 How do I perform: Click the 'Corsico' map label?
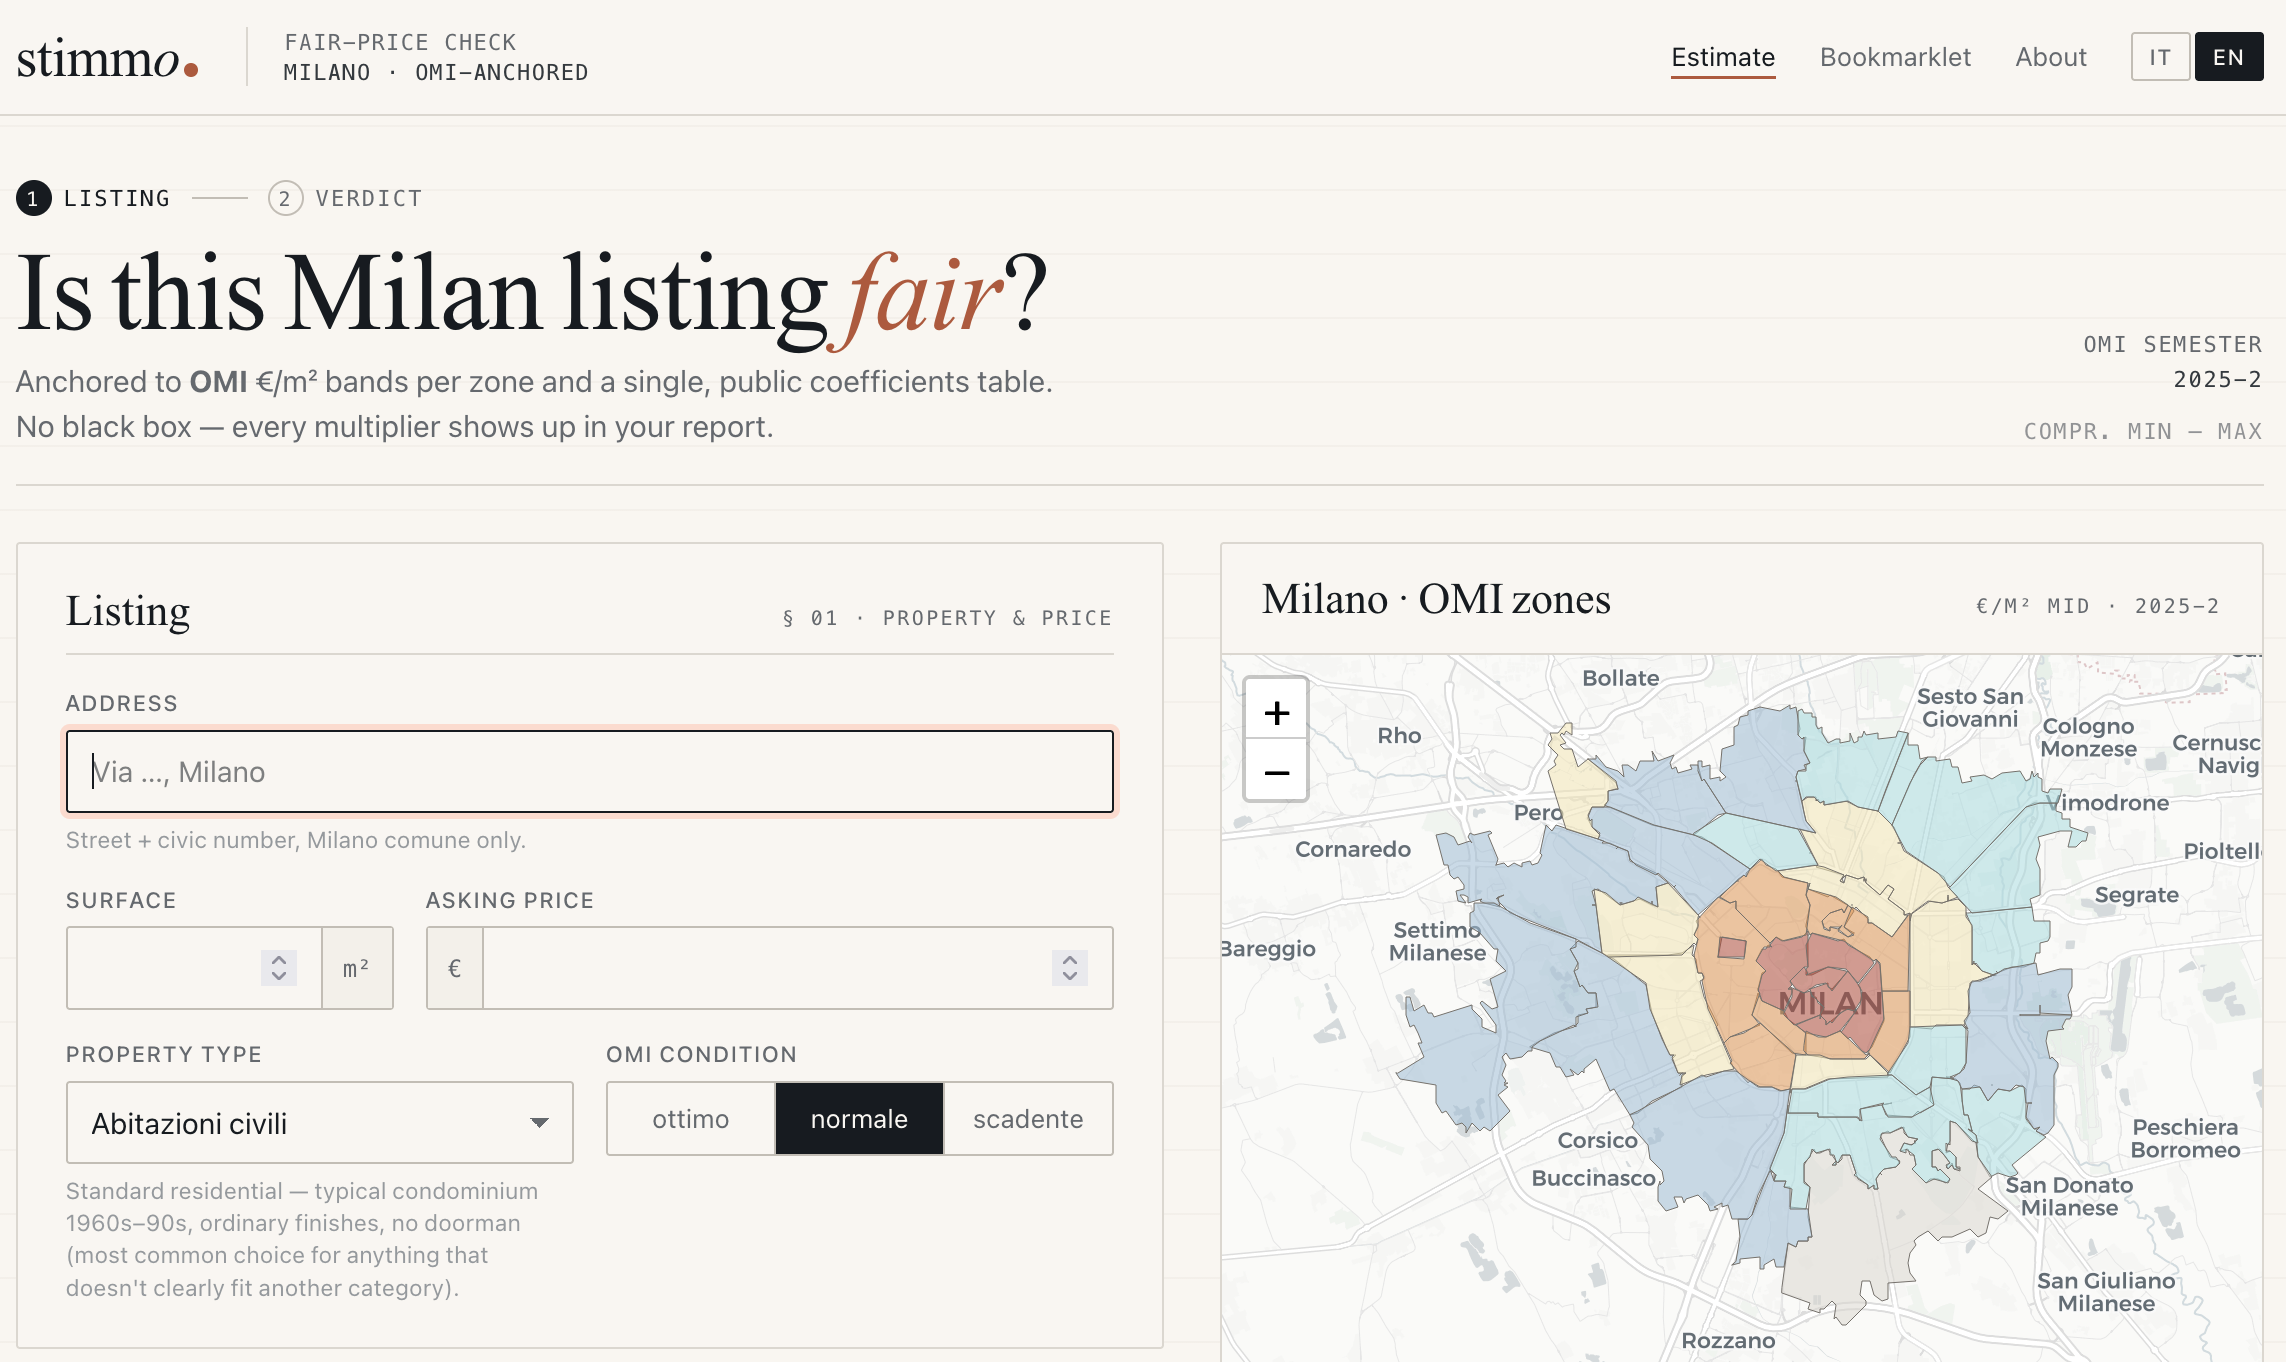tap(1598, 1140)
